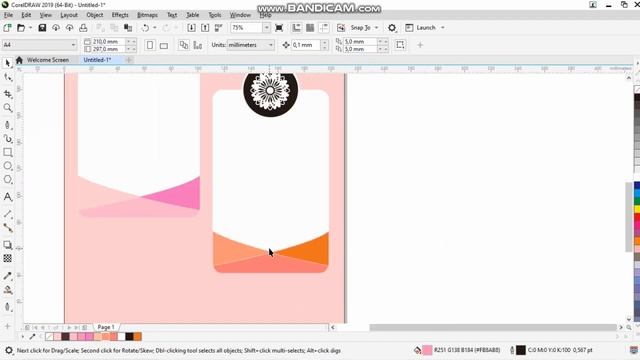Click the Export icon
This screenshot has width=640, height=360.
click(205, 28)
